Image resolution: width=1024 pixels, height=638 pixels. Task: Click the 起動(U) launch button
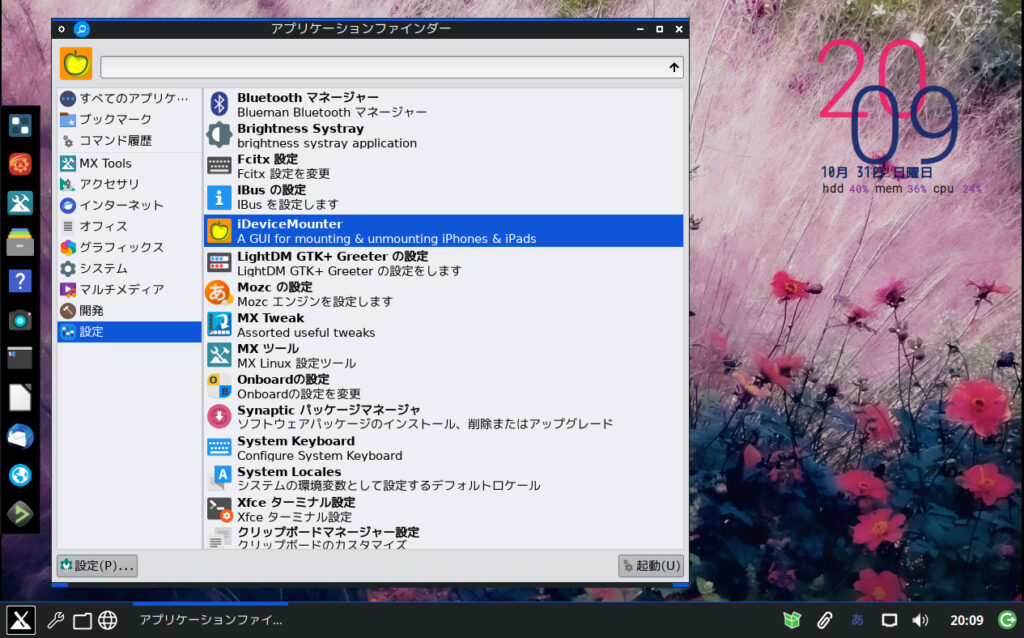click(x=651, y=565)
